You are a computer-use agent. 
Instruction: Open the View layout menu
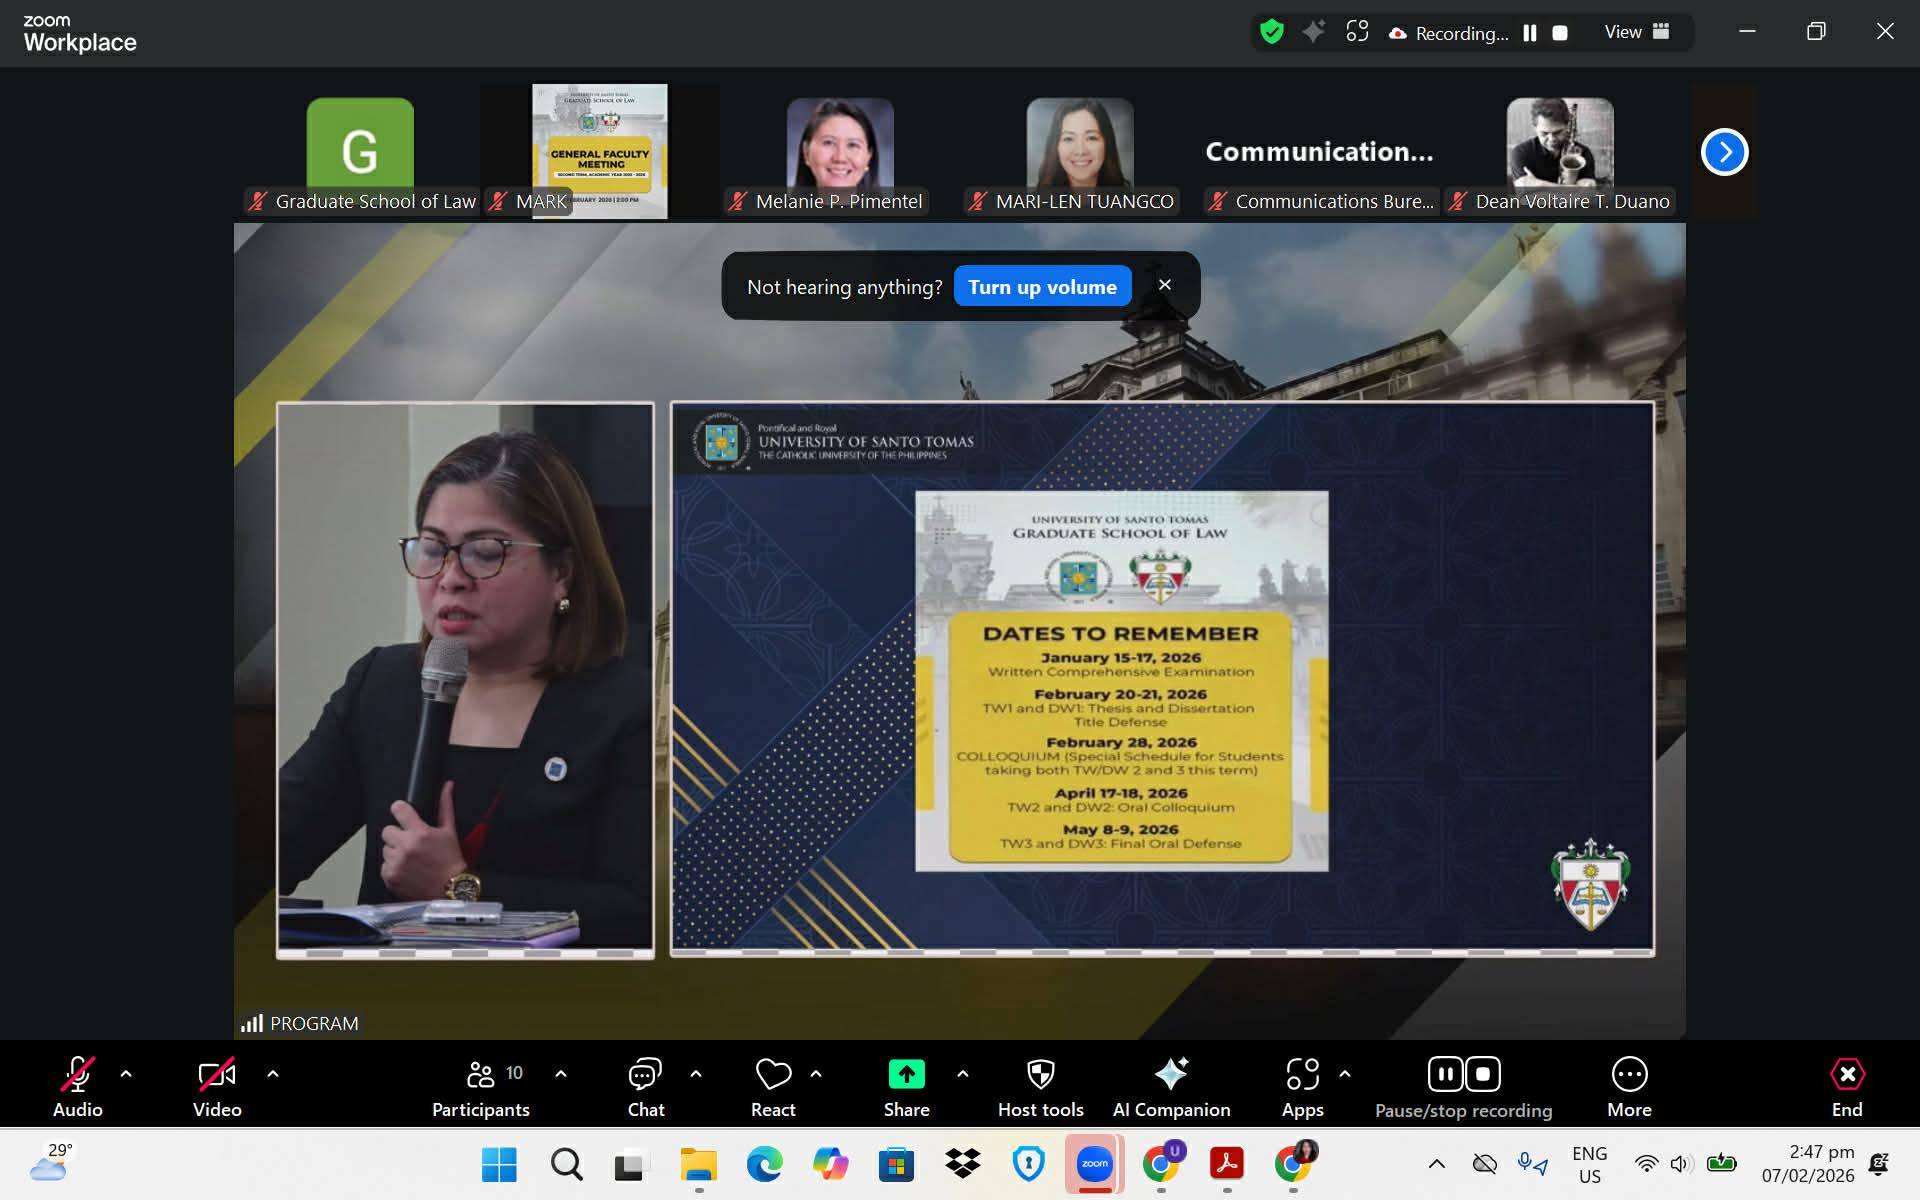coord(1637,32)
